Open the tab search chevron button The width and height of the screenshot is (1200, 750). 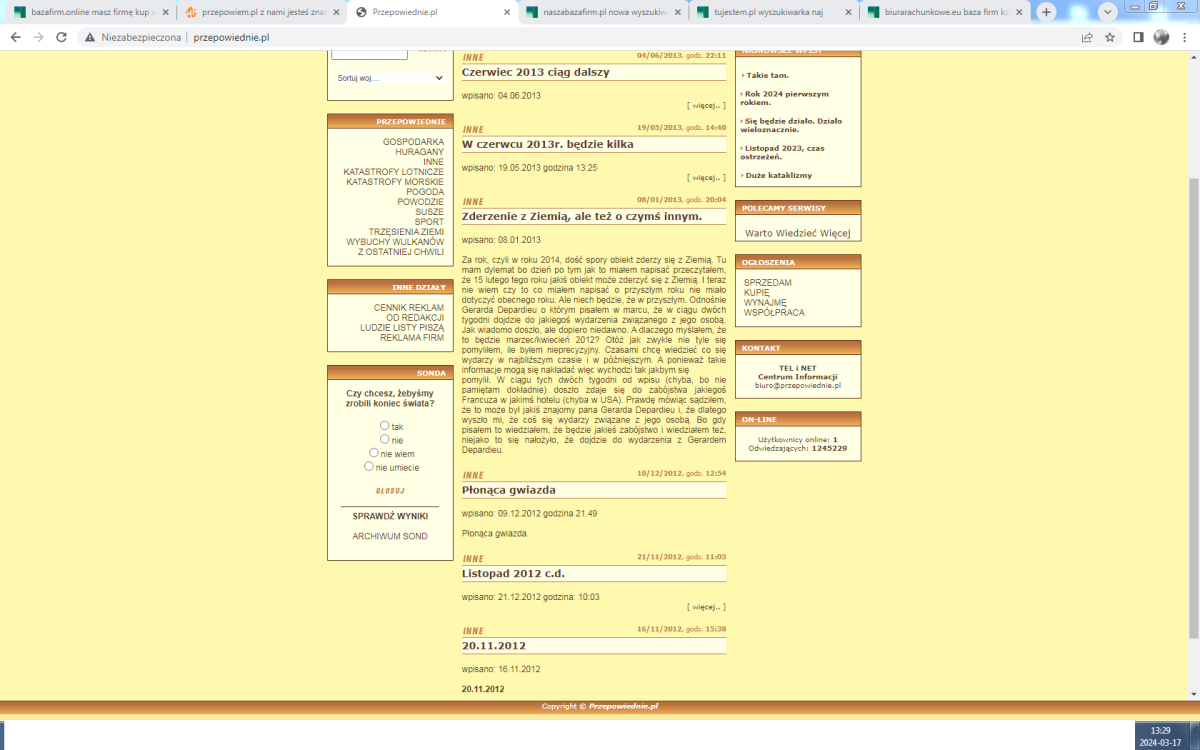pos(1107,12)
